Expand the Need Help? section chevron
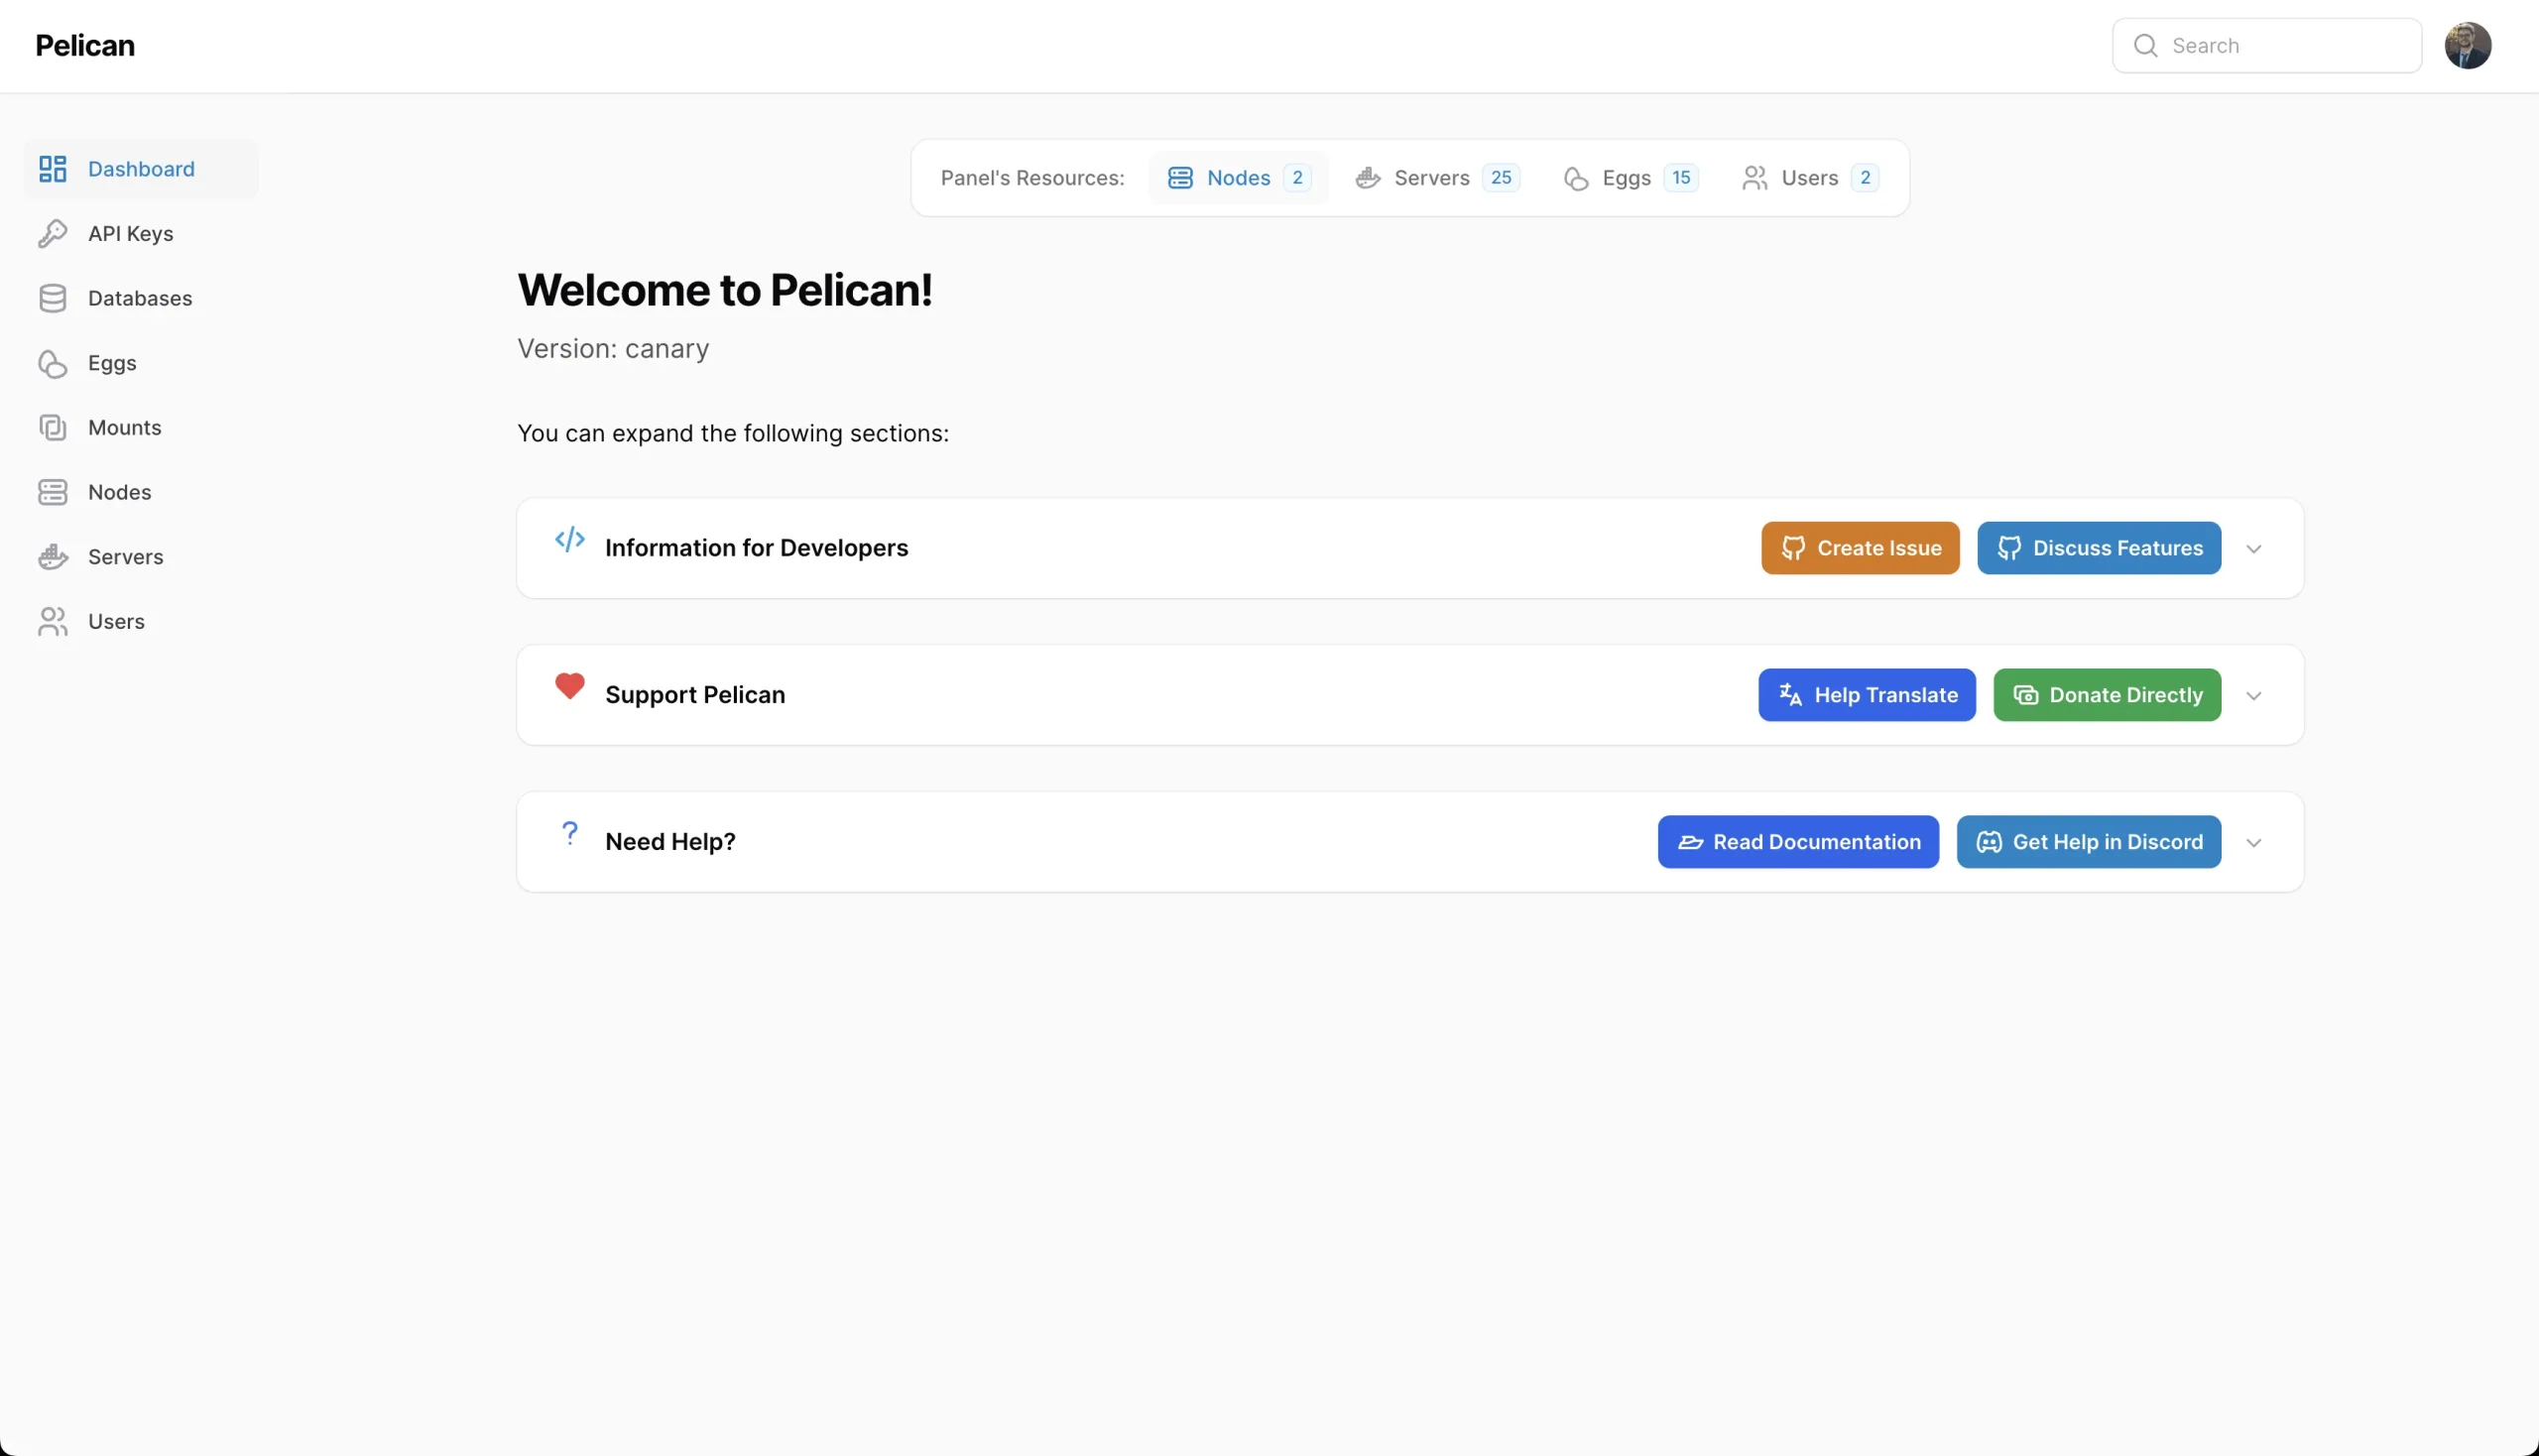Screen dimensions: 2539x1456 [x=2253, y=843]
